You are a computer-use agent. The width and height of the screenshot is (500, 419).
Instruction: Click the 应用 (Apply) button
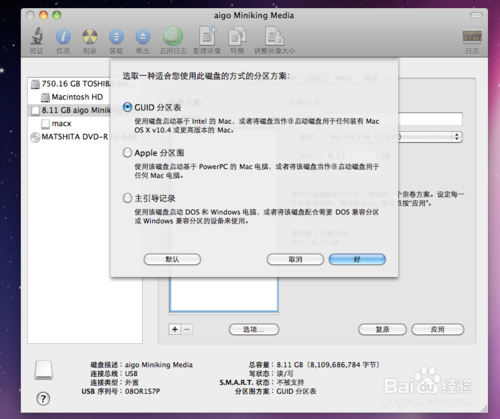click(438, 330)
